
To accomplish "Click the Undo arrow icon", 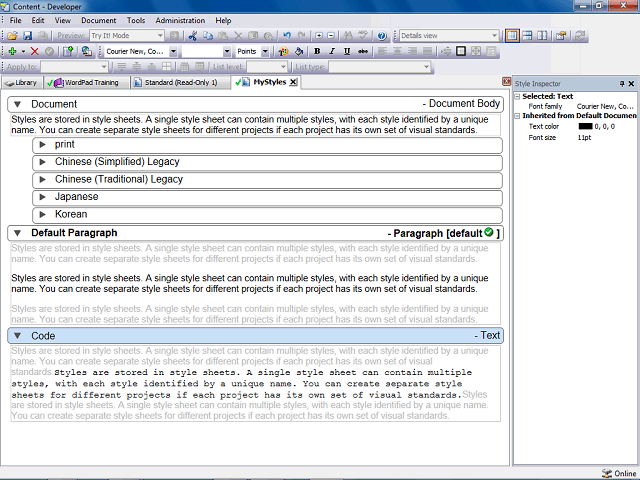I will coord(287,36).
